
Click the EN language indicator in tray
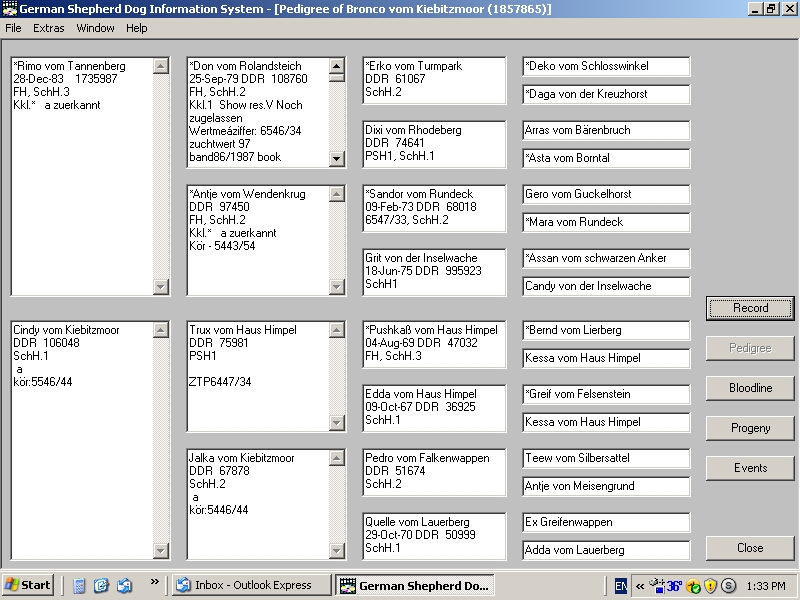coord(621,585)
